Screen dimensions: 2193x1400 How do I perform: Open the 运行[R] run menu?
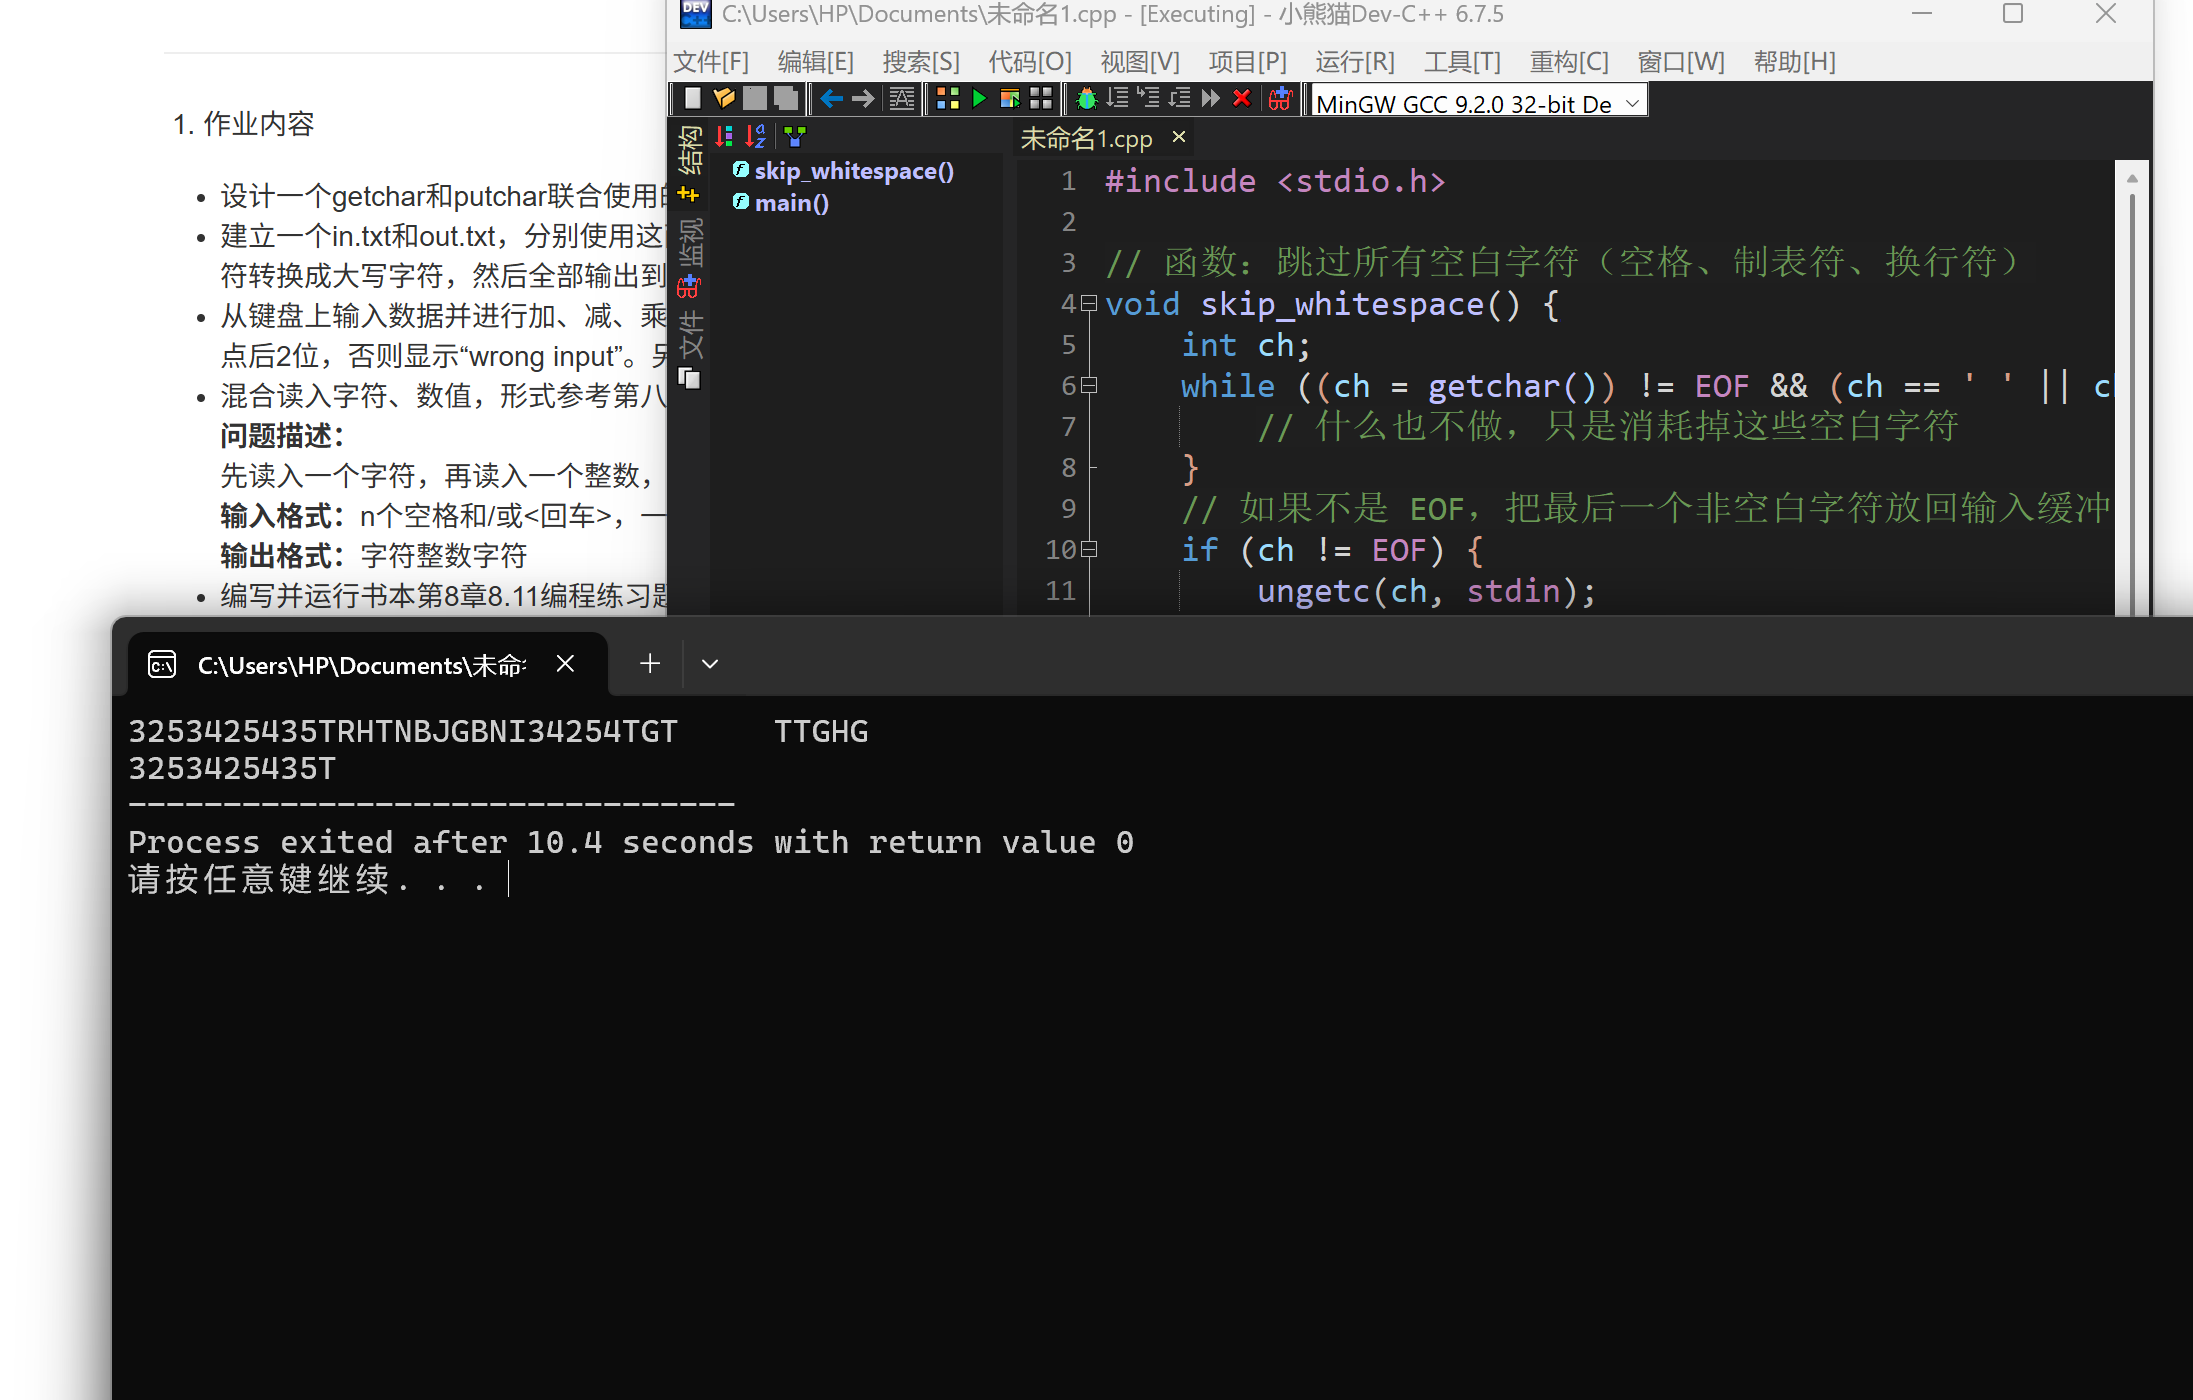(x=1355, y=61)
